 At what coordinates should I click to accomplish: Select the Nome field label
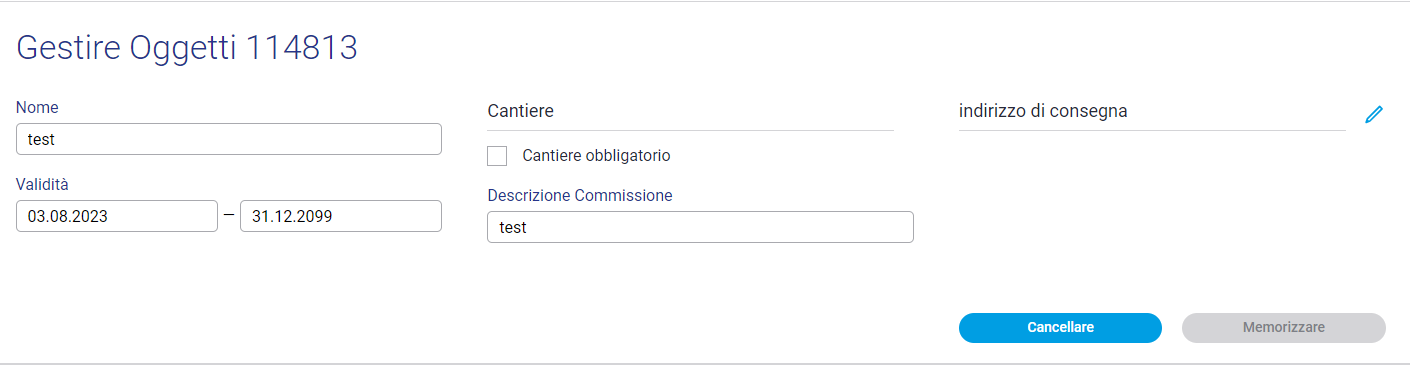coord(37,107)
